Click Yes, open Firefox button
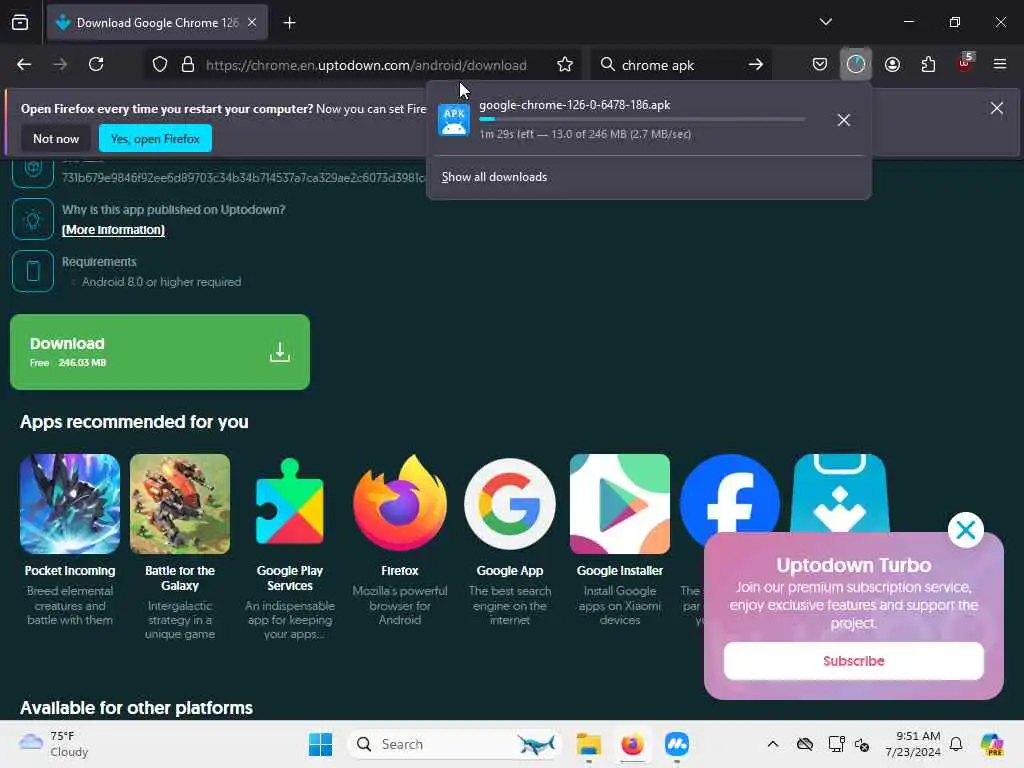This screenshot has height=768, width=1024. (x=155, y=138)
